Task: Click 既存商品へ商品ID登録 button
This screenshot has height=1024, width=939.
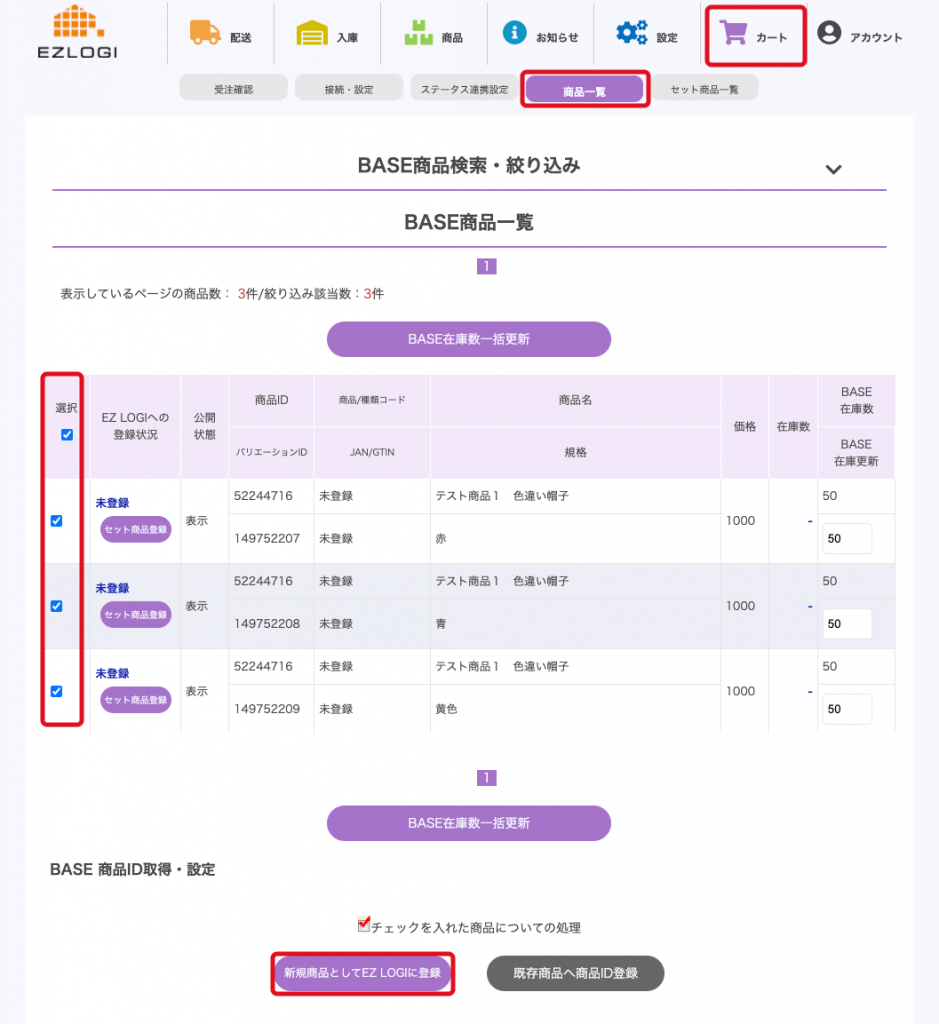Action: click(575, 973)
